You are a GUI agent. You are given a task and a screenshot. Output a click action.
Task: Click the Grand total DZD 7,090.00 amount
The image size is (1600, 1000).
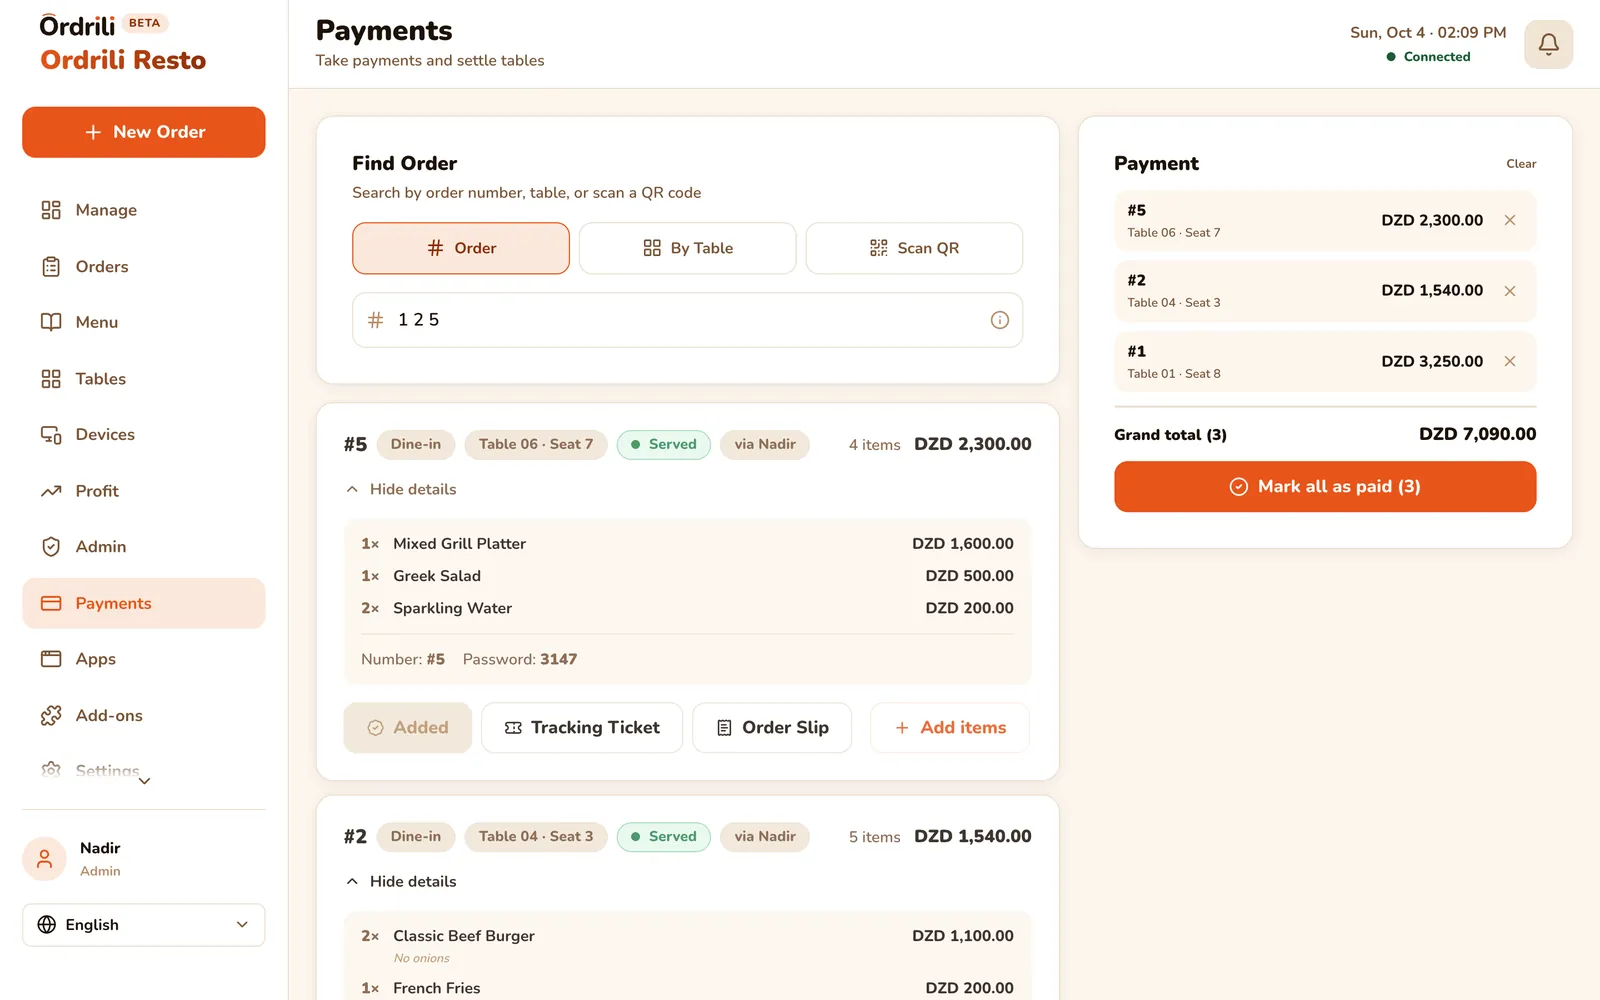coord(1478,434)
